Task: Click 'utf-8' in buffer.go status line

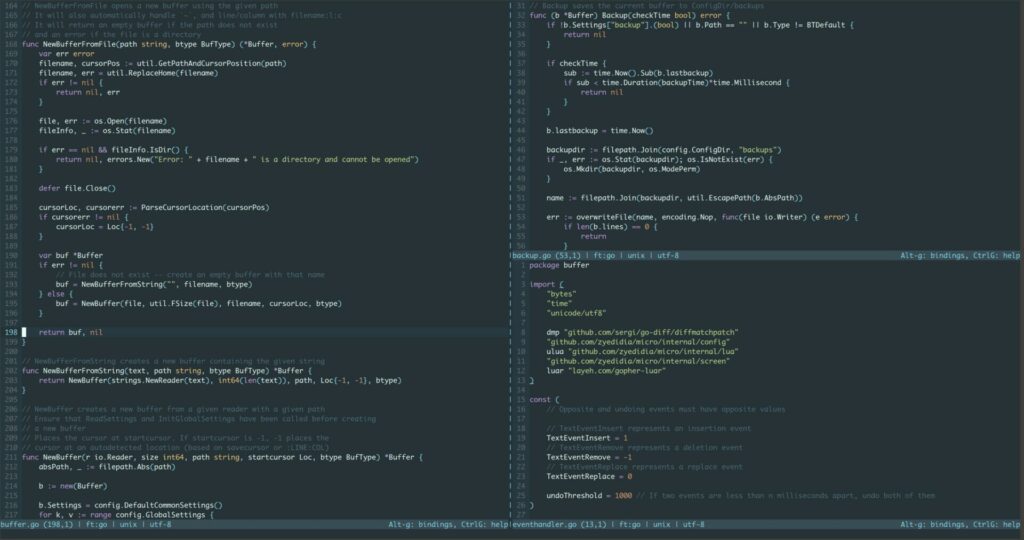Action: pyautogui.click(x=161, y=524)
